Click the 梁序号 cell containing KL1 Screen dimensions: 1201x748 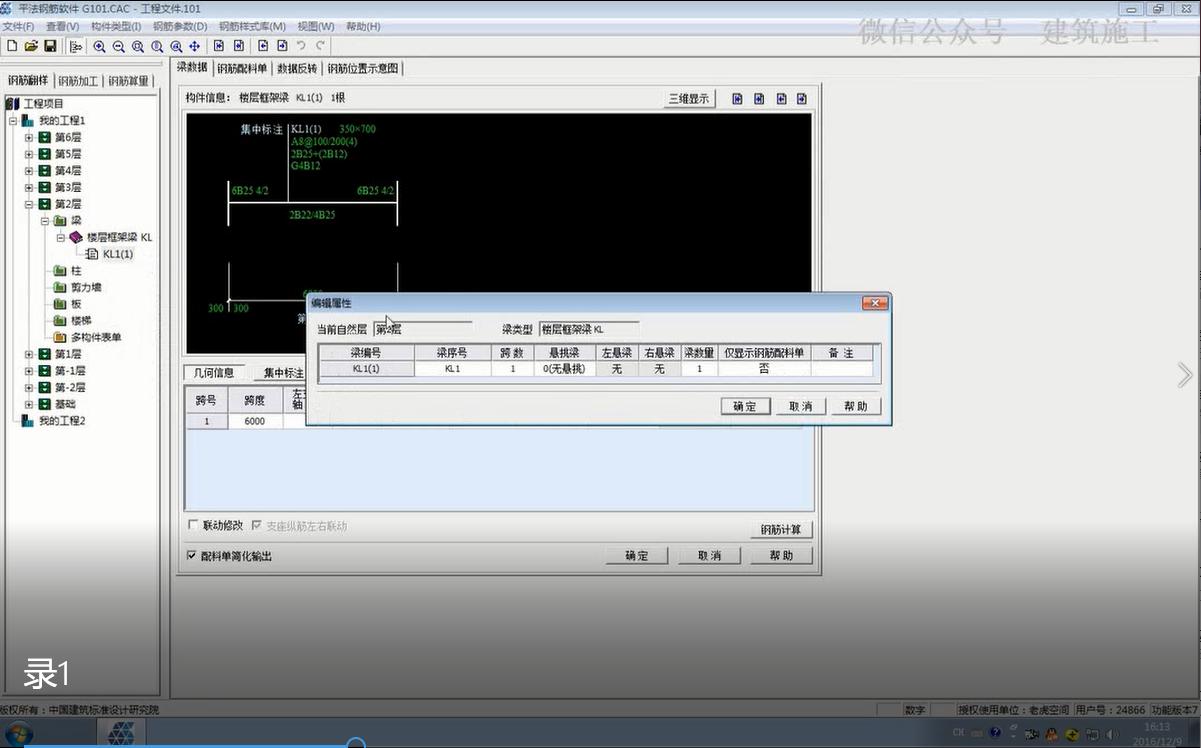click(x=452, y=369)
